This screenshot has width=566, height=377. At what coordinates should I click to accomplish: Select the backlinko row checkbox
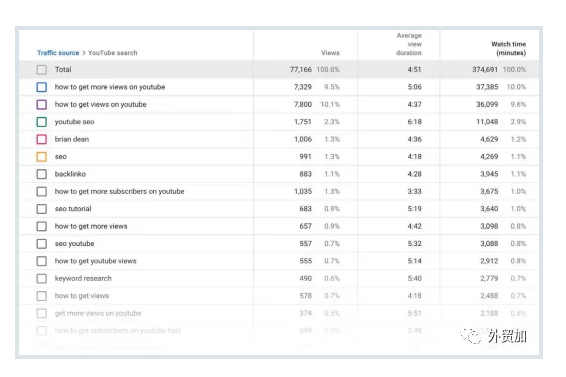[42, 174]
